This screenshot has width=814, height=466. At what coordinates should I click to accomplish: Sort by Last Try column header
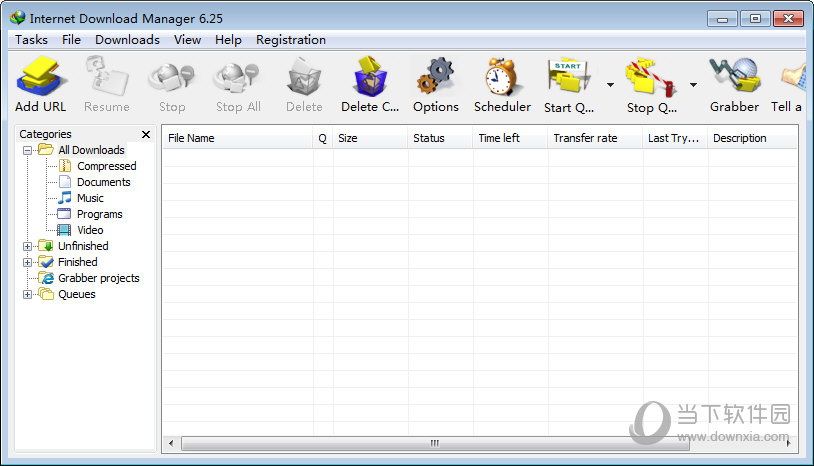tap(676, 138)
